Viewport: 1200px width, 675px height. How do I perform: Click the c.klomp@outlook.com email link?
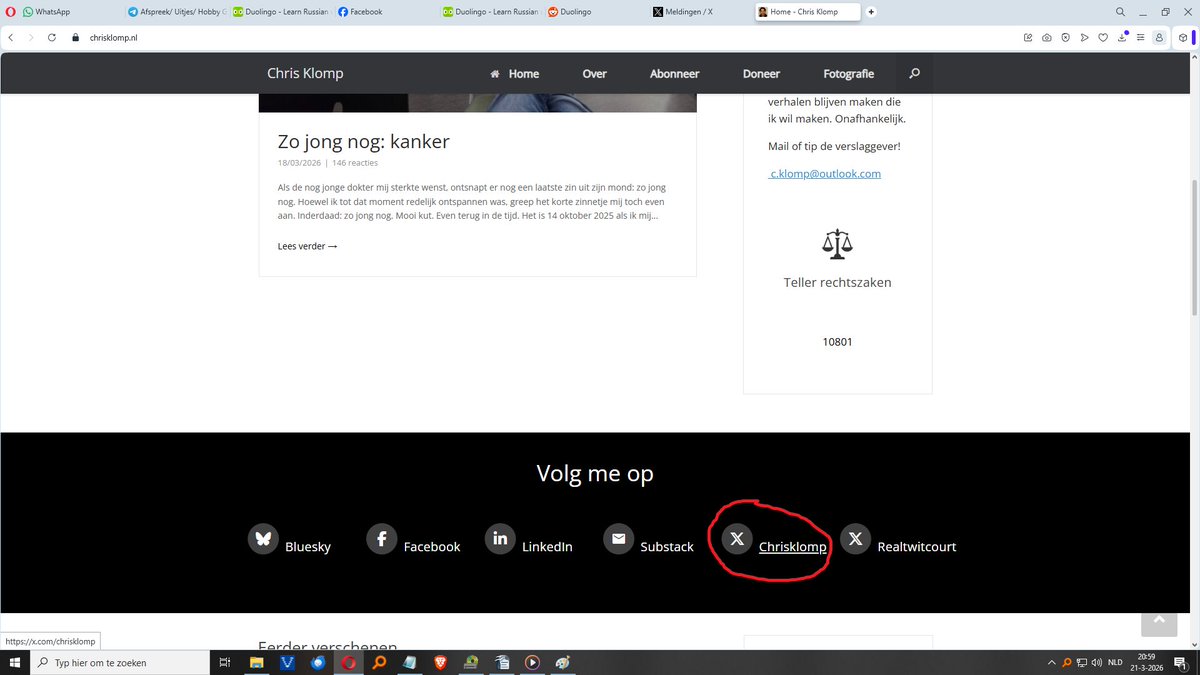pyautogui.click(x=825, y=173)
